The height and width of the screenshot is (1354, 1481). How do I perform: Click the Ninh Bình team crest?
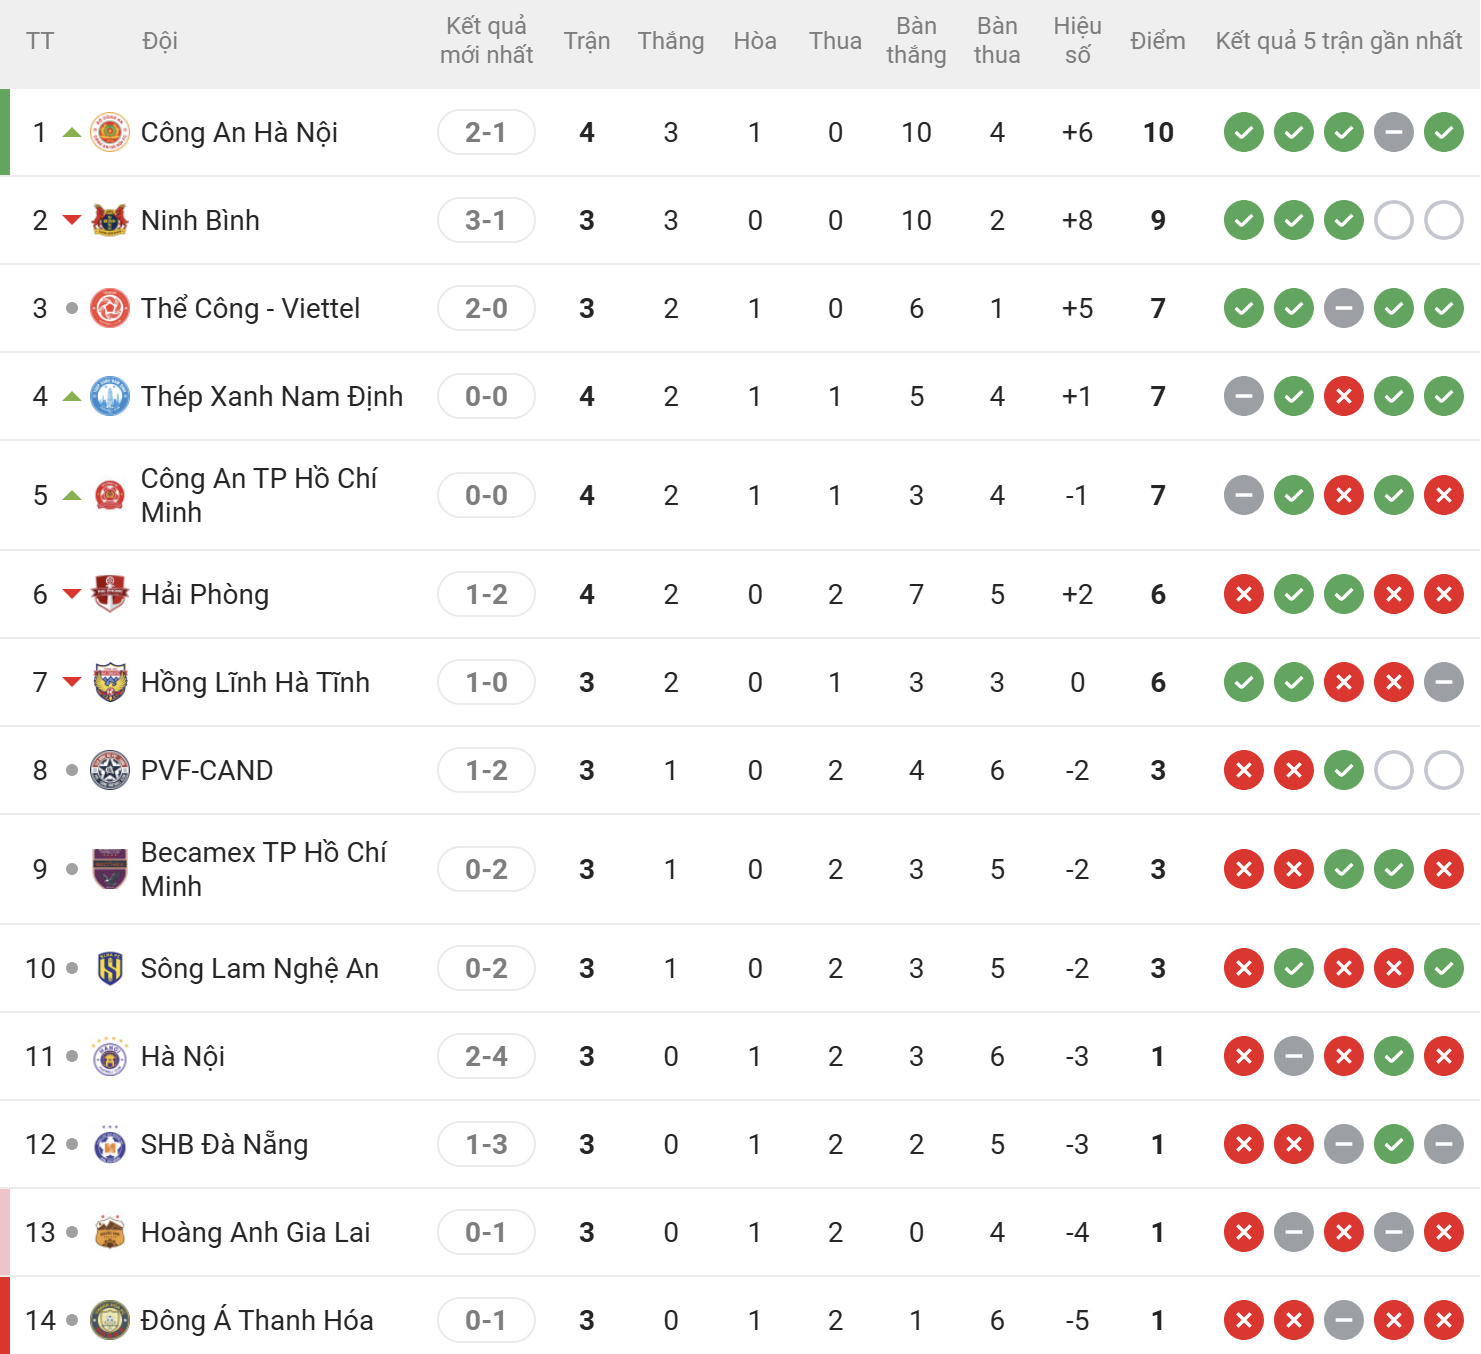point(110,220)
